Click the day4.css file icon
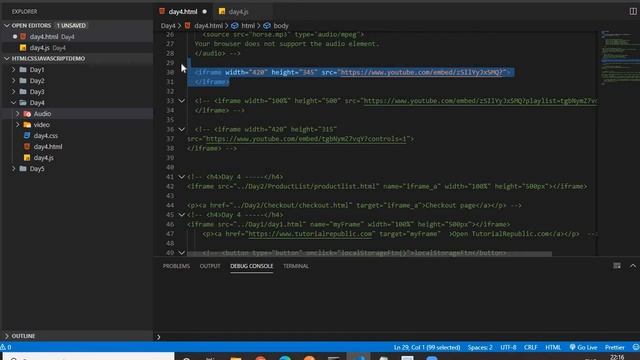 coord(27,136)
